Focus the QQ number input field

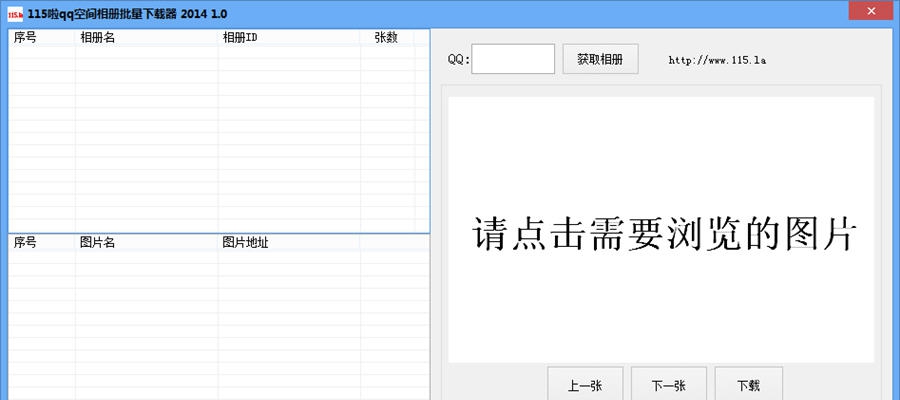point(513,59)
